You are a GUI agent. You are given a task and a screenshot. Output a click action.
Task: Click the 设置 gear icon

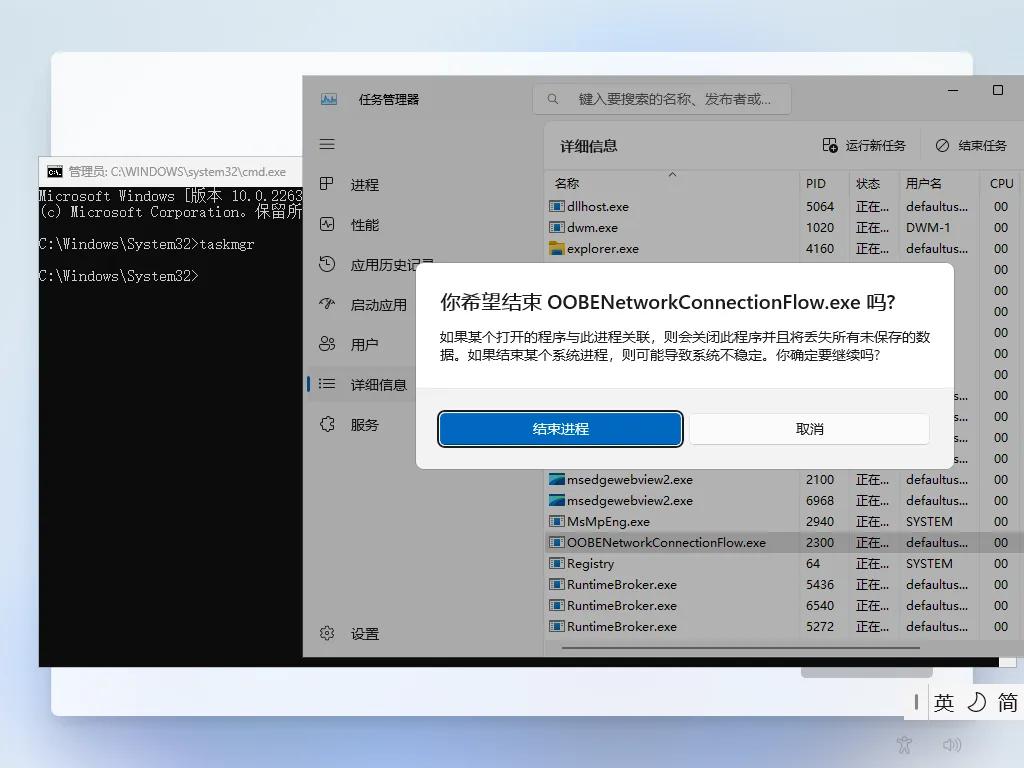click(x=327, y=633)
